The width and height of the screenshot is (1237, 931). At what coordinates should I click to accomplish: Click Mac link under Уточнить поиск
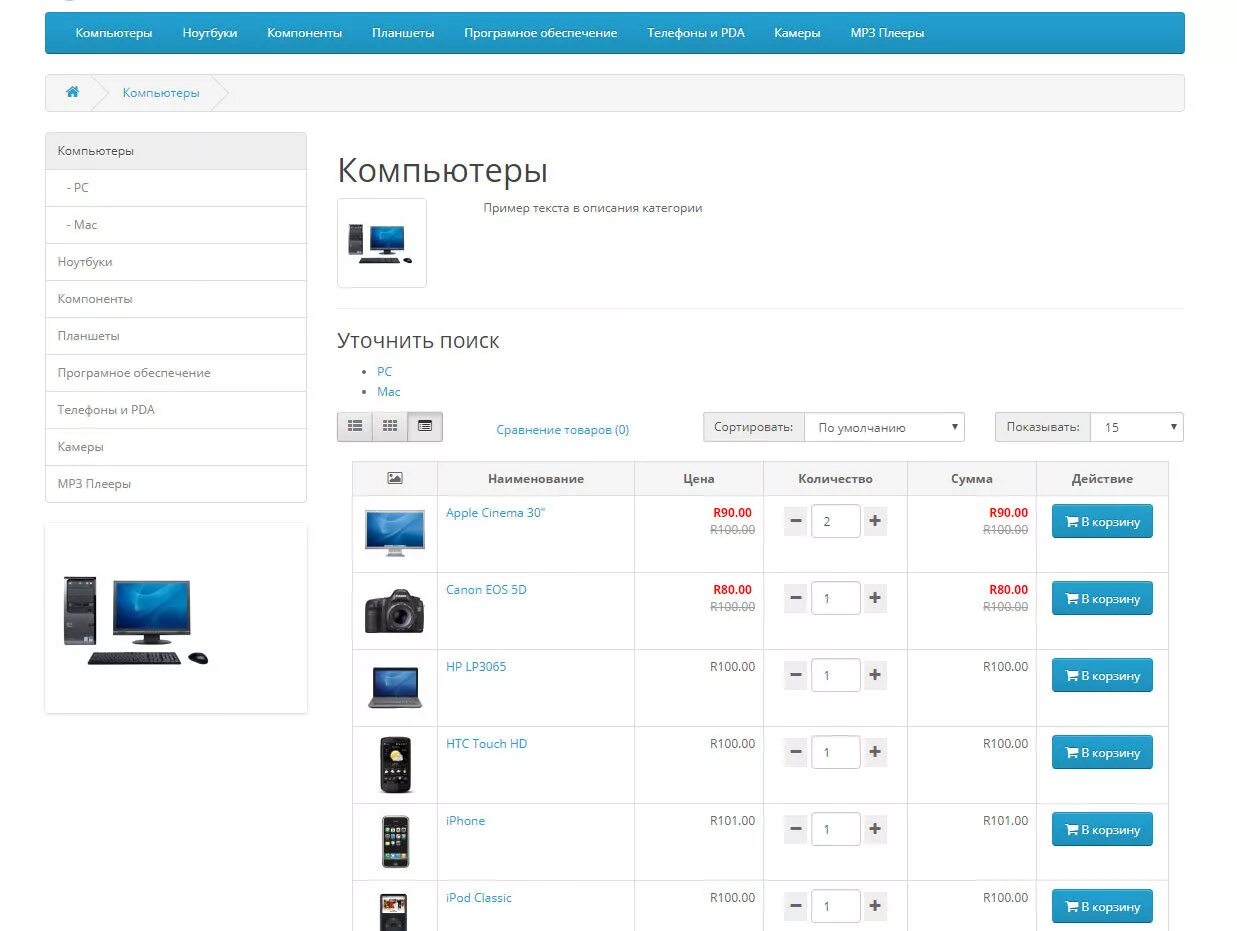coord(389,392)
